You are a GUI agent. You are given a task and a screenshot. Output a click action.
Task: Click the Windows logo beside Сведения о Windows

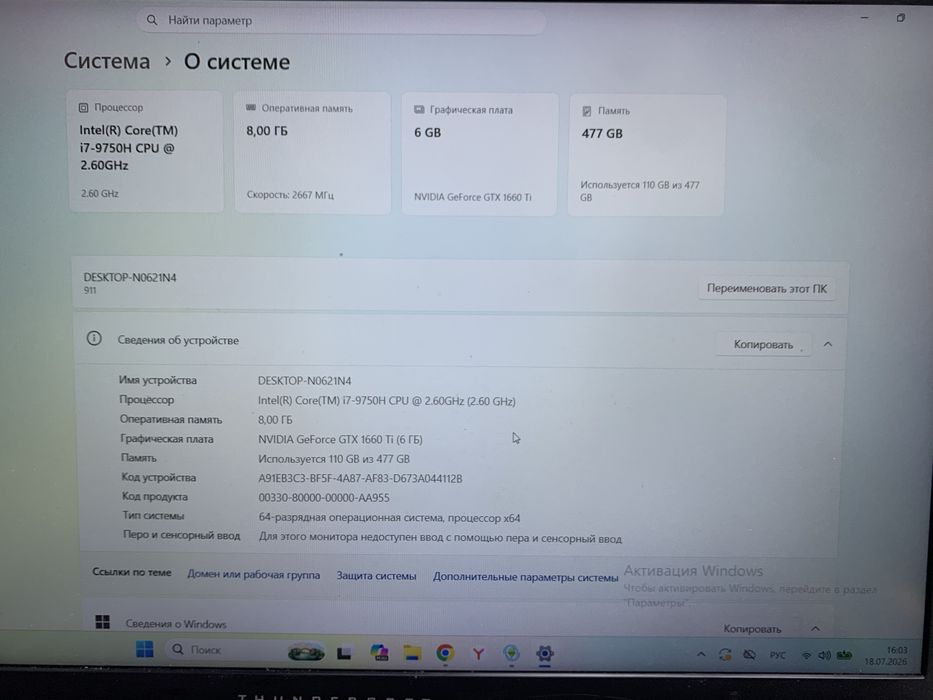point(102,622)
